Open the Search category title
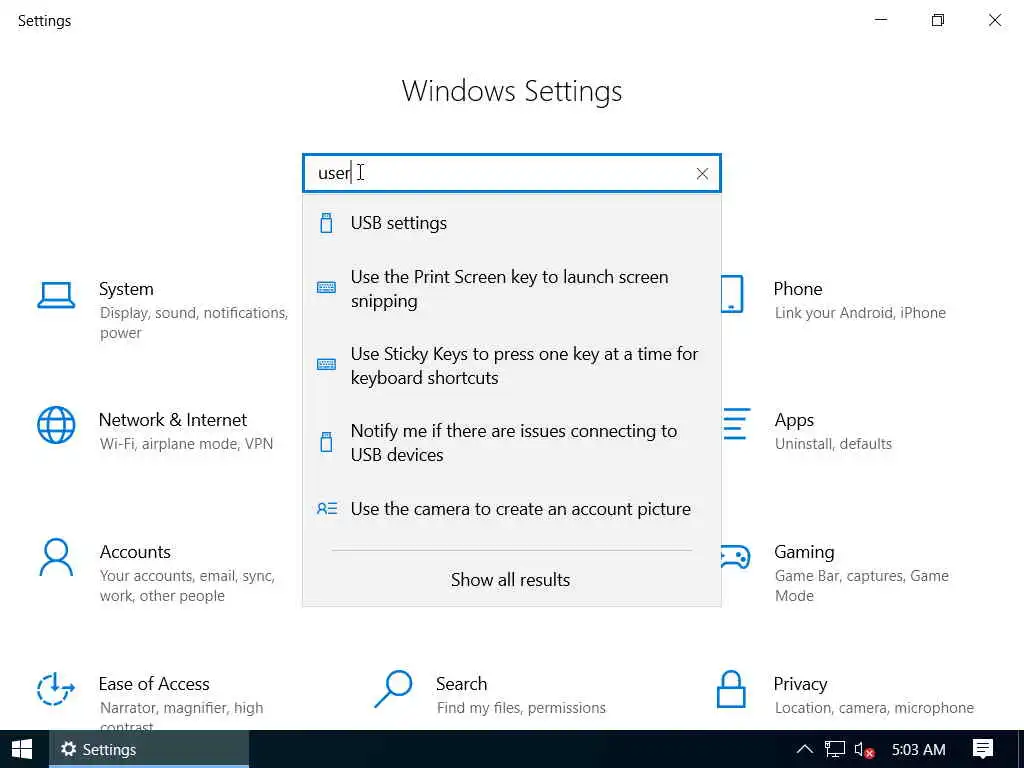Viewport: 1024px width, 768px height. 461,684
